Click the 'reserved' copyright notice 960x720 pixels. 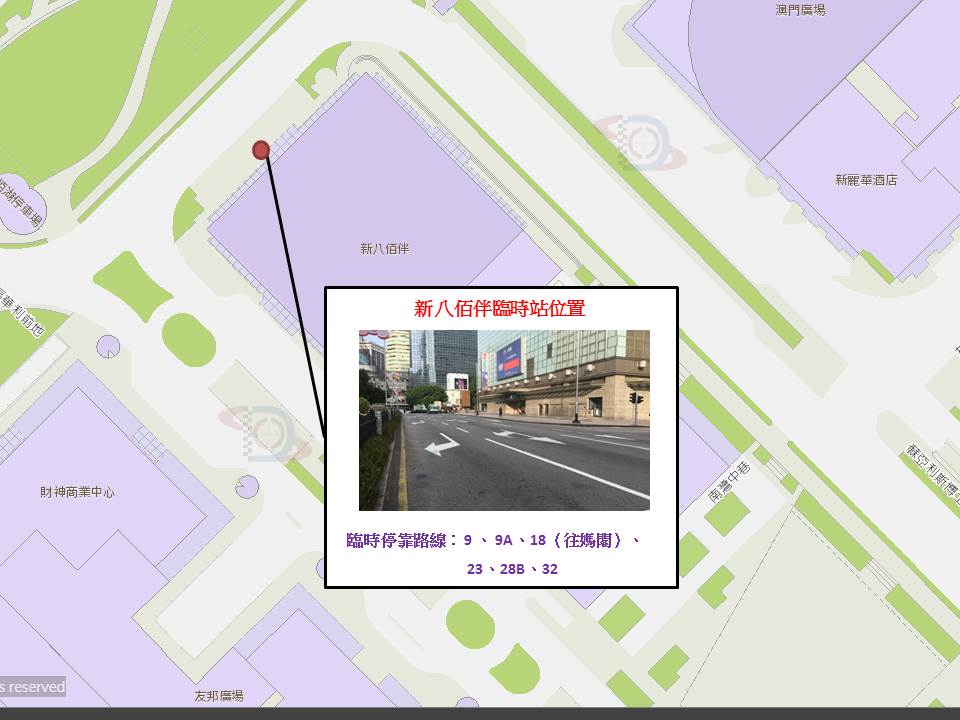[32, 687]
